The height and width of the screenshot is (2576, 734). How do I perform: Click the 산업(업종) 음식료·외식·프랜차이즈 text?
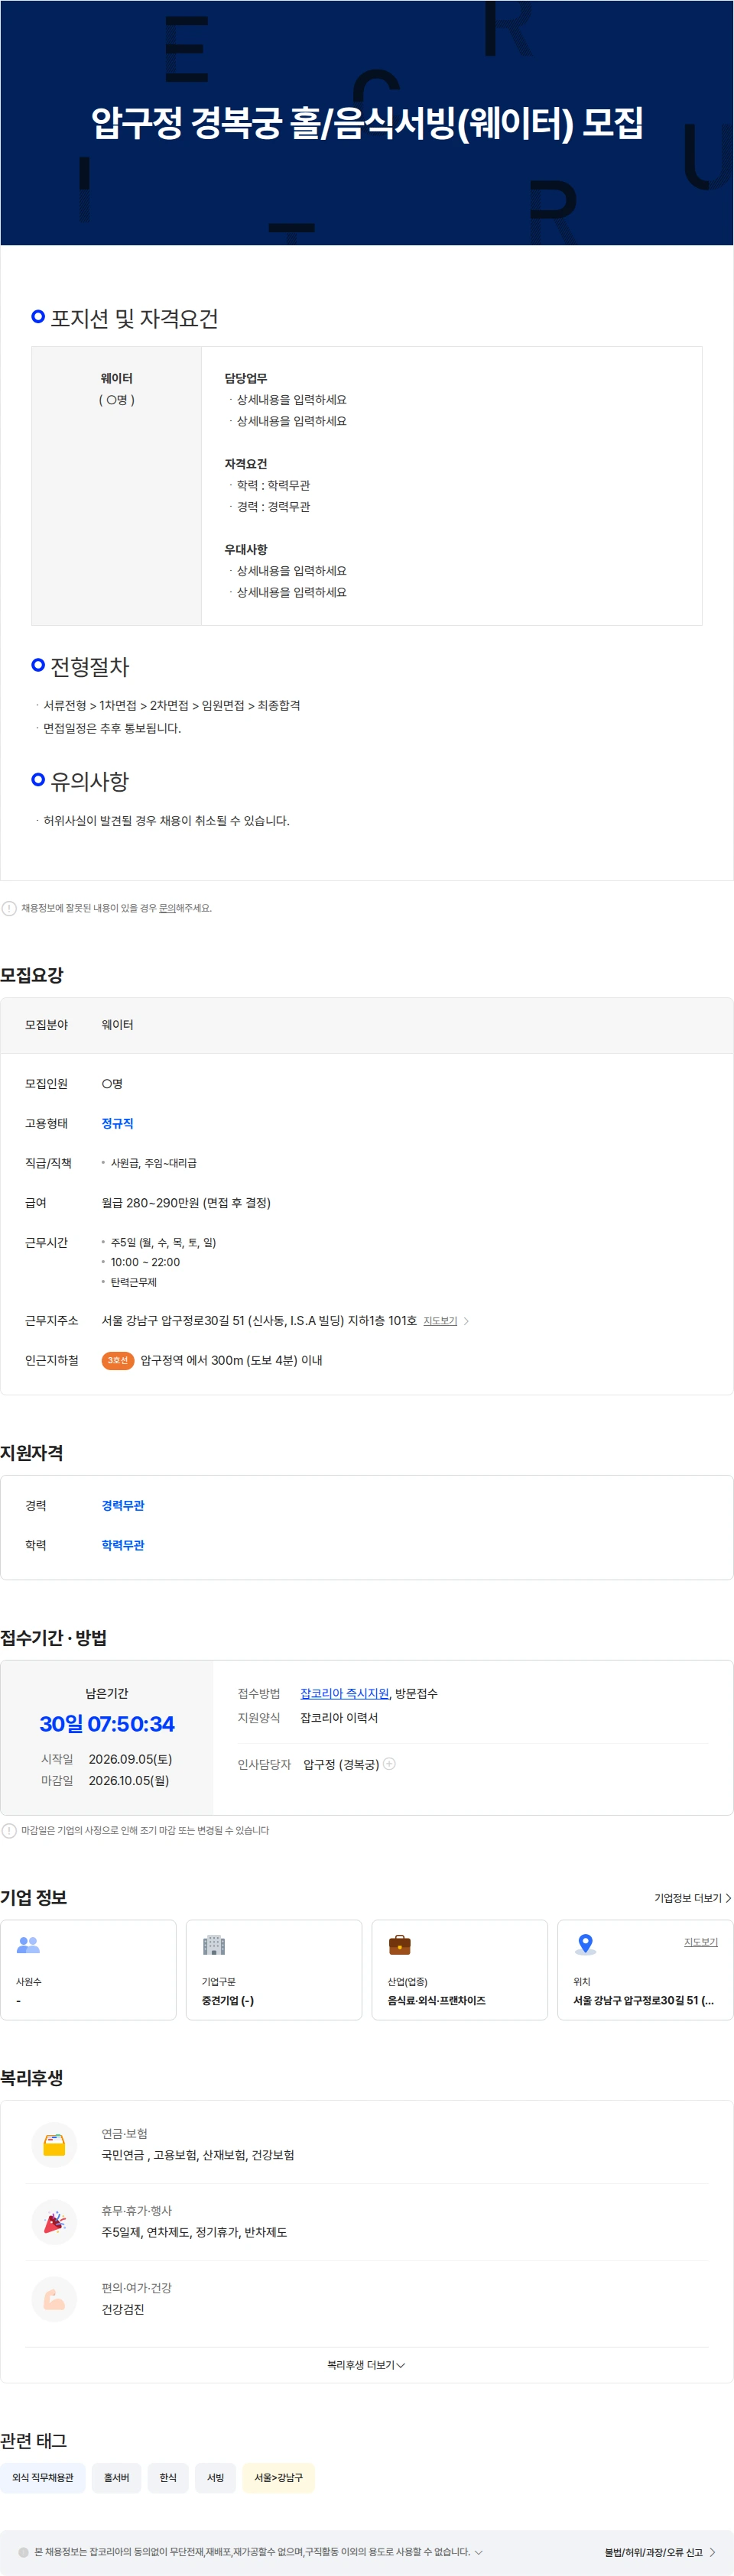[x=436, y=2000]
